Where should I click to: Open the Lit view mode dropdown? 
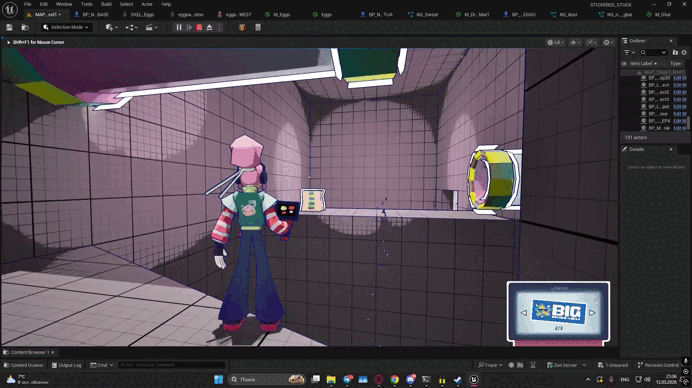555,42
